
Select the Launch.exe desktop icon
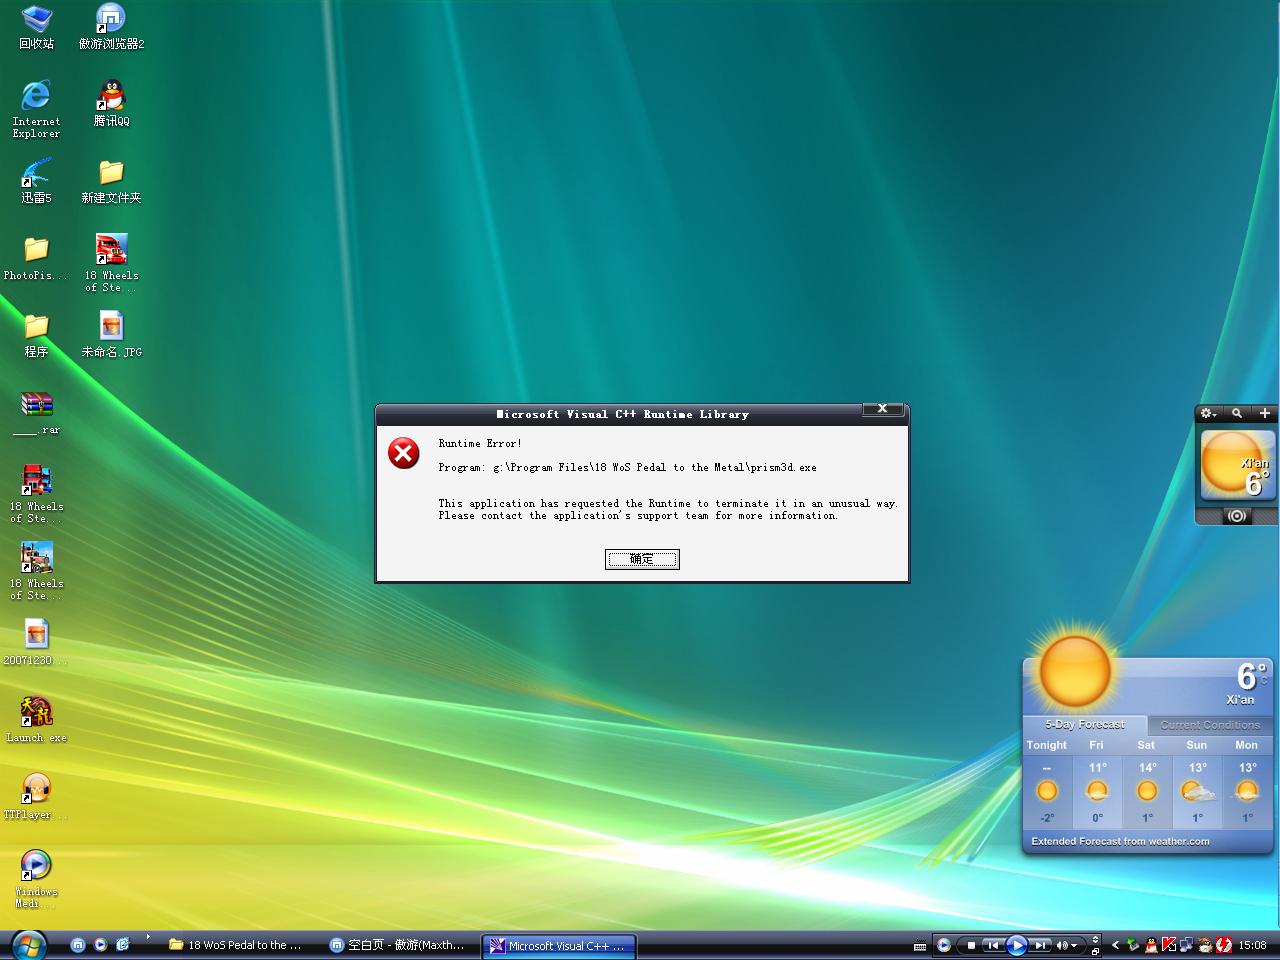pyautogui.click(x=36, y=713)
